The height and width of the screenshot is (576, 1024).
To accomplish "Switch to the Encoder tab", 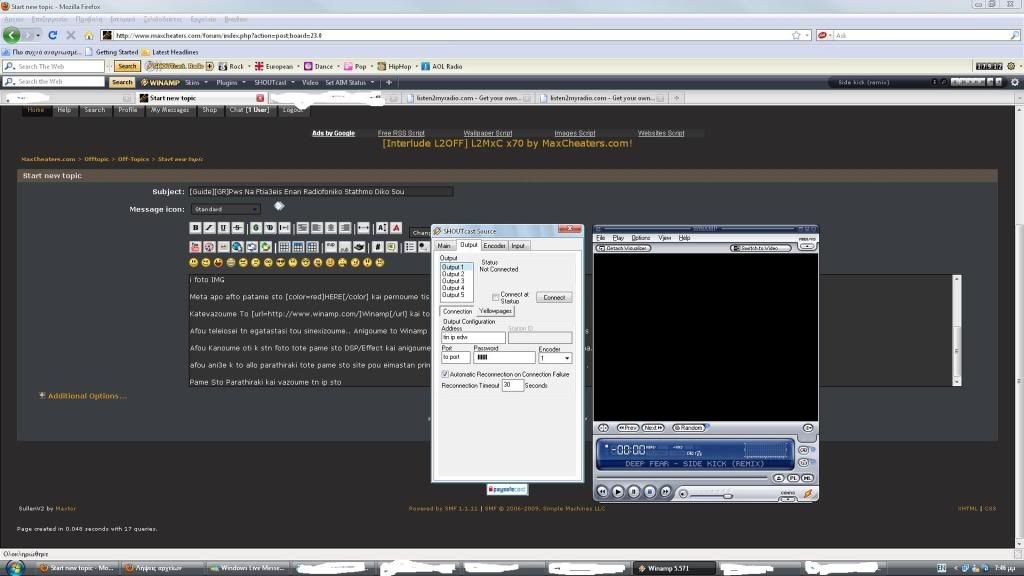I will pos(494,245).
